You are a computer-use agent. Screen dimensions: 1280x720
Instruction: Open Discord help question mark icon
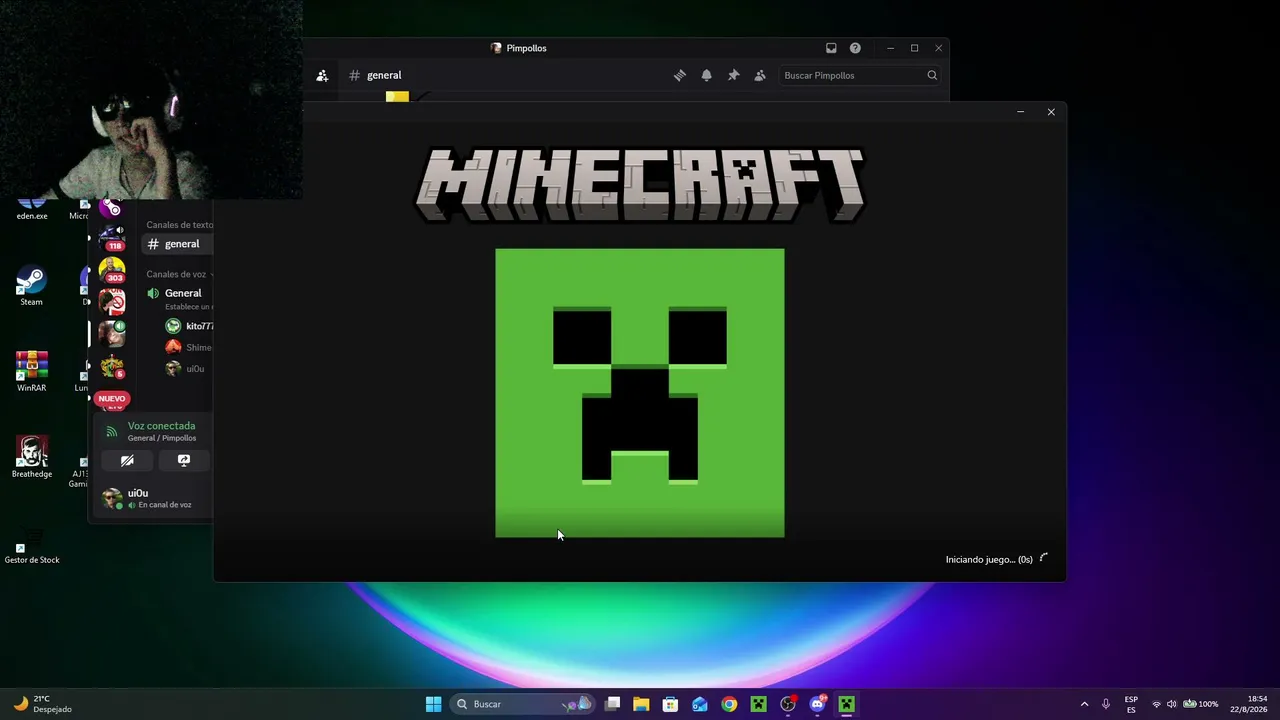pos(855,48)
